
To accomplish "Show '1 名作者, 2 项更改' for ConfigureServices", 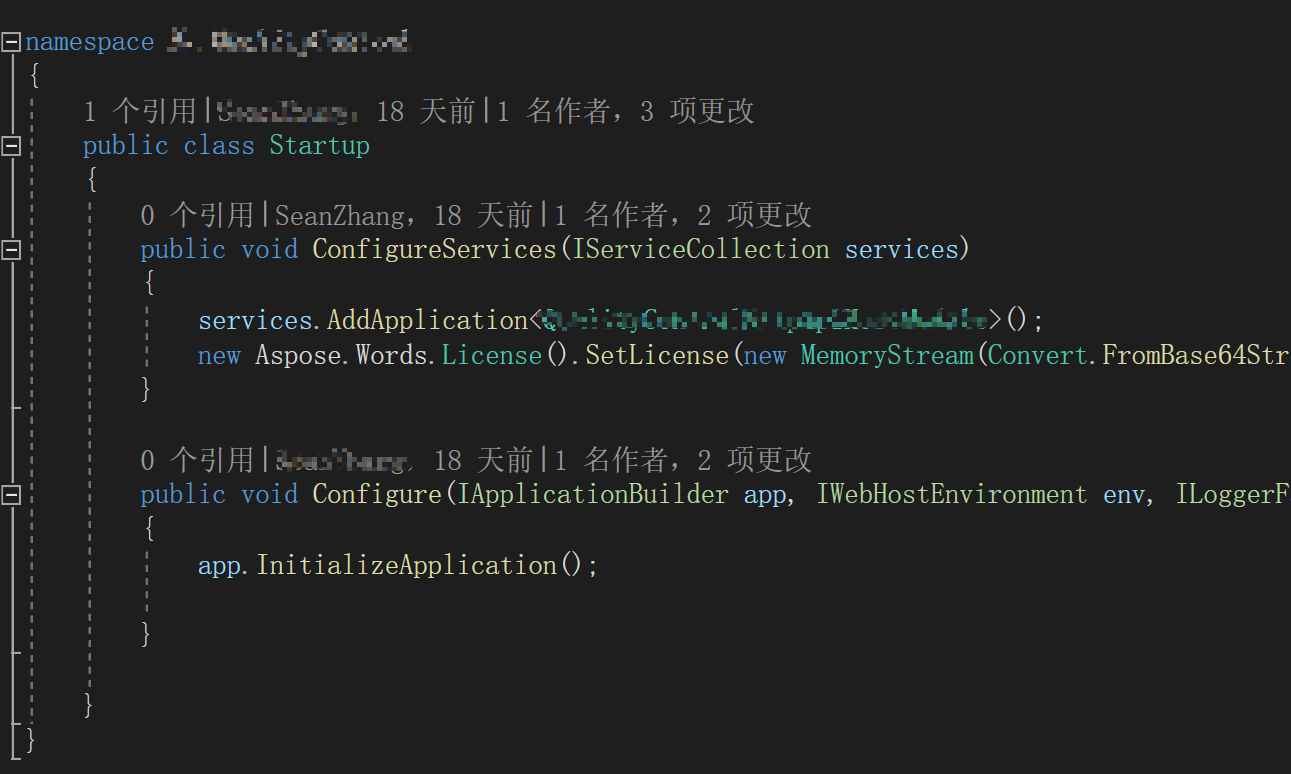I will pos(683,214).
